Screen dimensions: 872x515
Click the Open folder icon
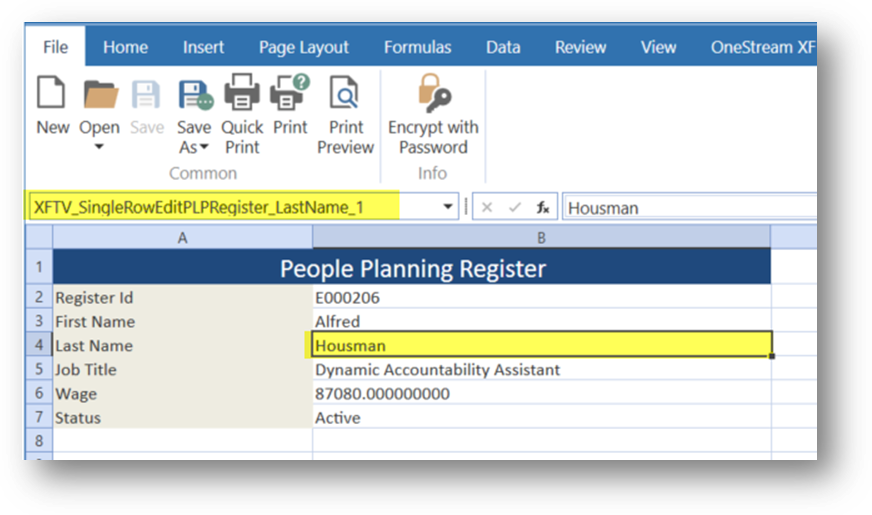click(x=100, y=94)
